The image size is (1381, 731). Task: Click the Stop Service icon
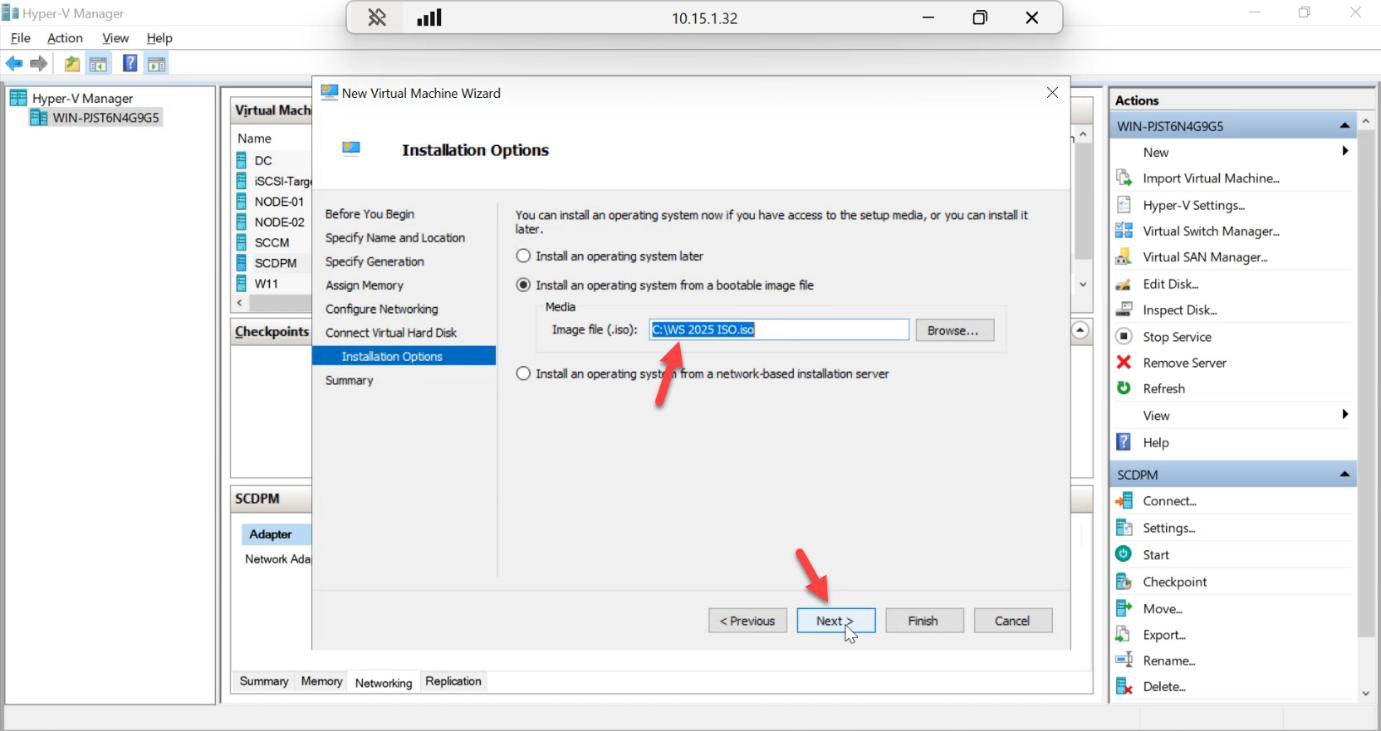[1124, 337]
